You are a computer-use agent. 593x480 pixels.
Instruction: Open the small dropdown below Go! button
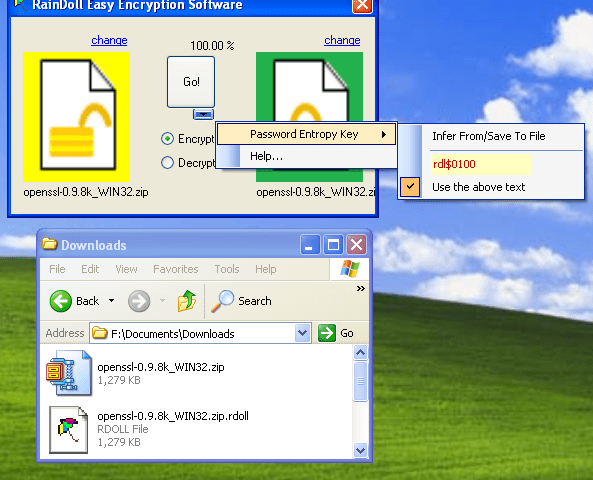pyautogui.click(x=203, y=114)
